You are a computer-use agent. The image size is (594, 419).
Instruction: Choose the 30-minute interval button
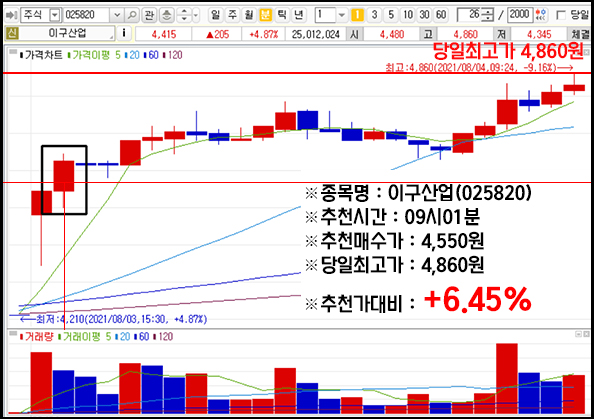[424, 15]
